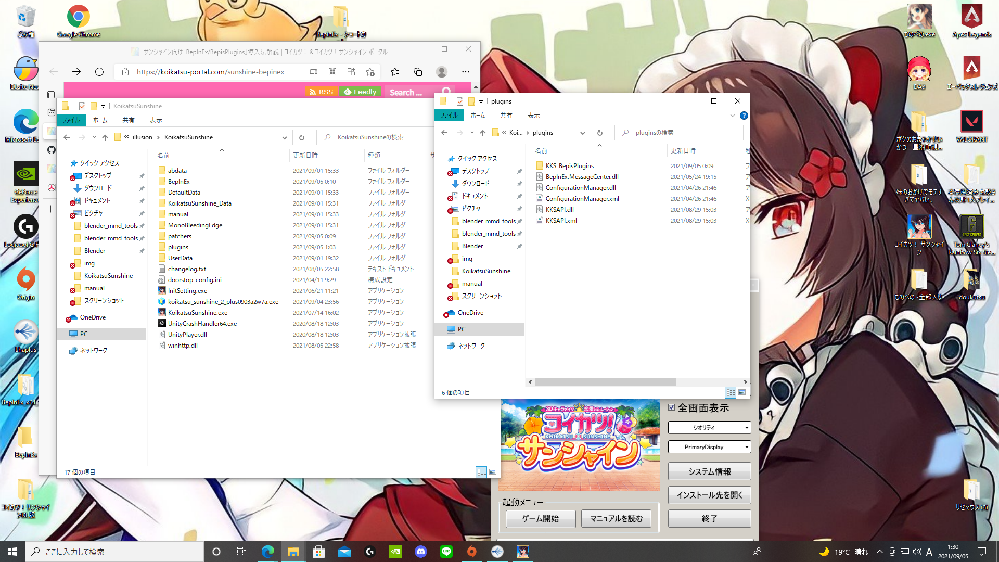The width and height of the screenshot is (999, 562).
Task: Click the up arrow in plugins window
Action: [482, 133]
